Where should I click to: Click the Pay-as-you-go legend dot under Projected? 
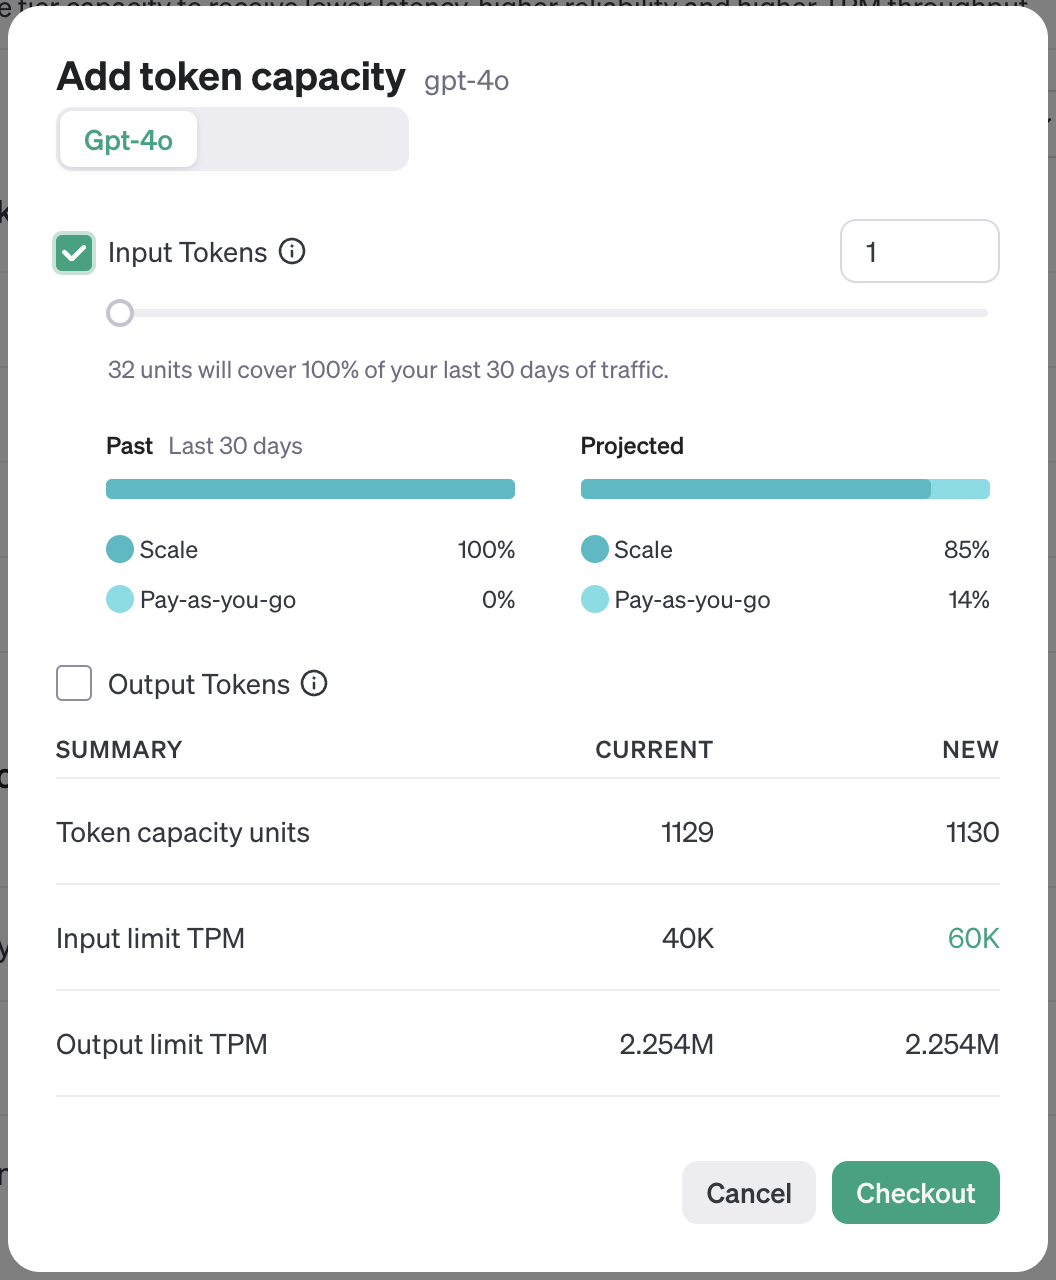click(x=595, y=600)
